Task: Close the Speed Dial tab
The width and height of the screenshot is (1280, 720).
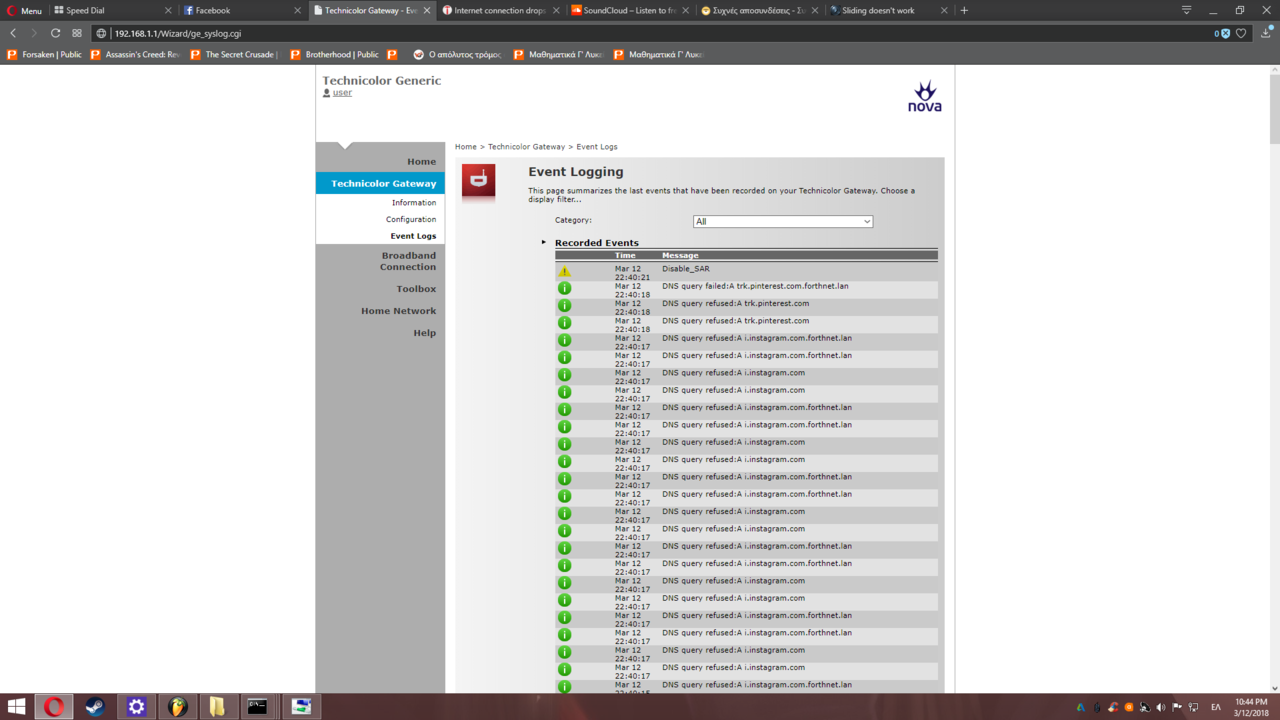Action: pos(167,11)
